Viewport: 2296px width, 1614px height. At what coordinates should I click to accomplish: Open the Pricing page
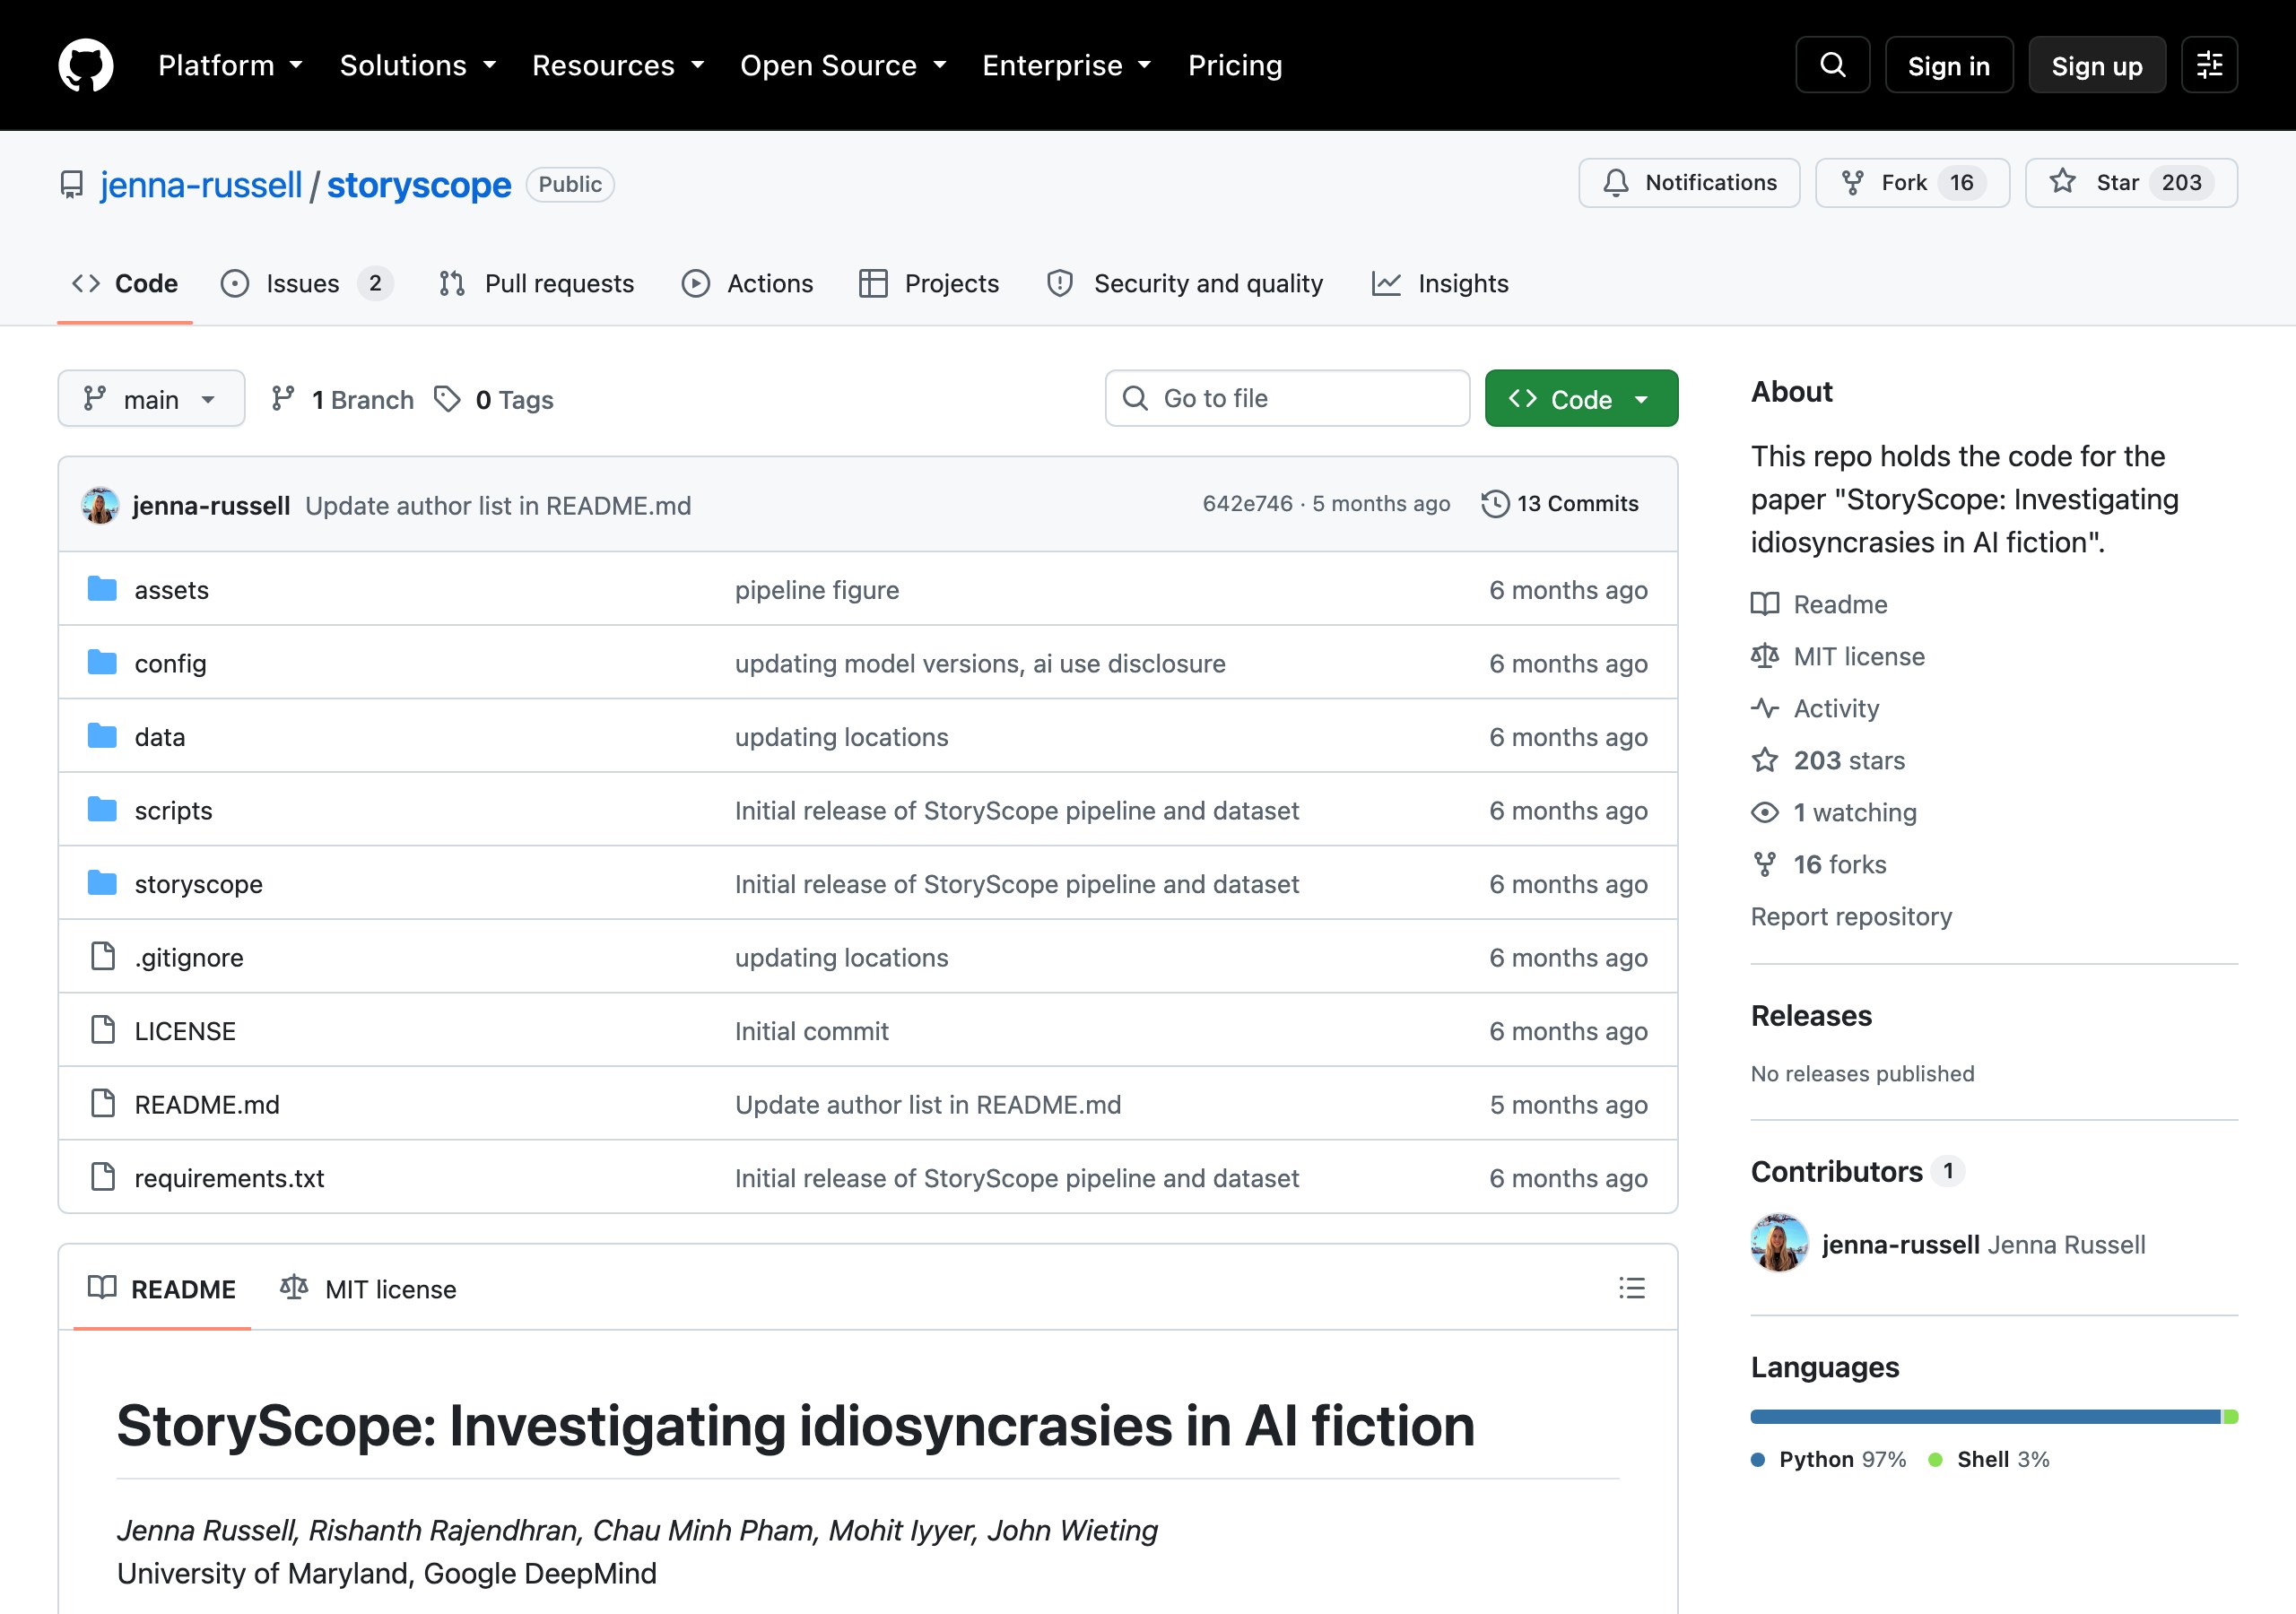[x=1235, y=65]
